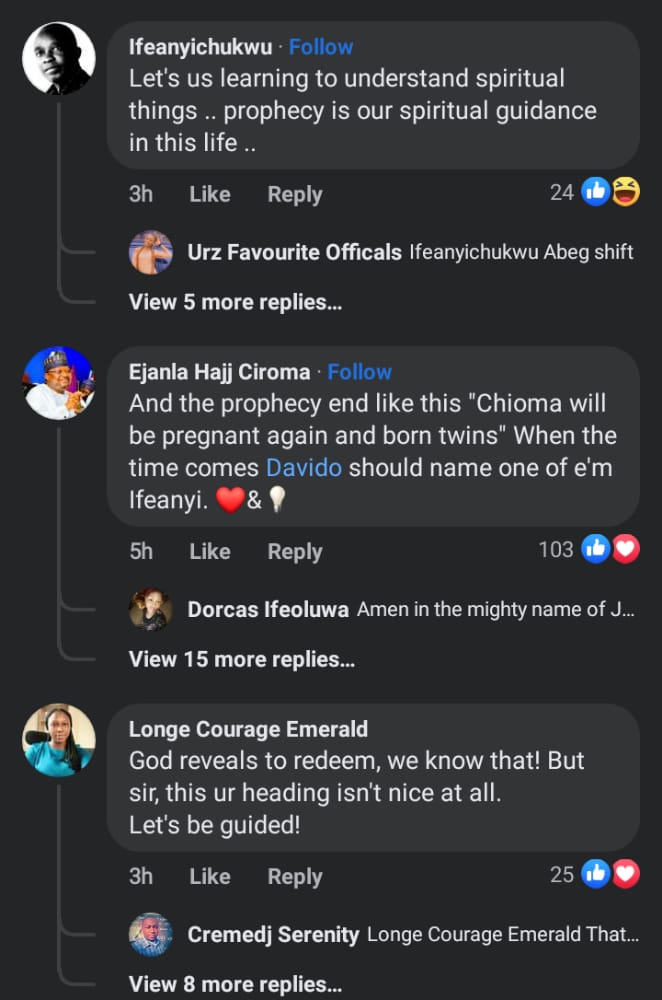Open Ifeanyichukwu's profile picture
The image size is (662, 1000).
(x=59, y=58)
